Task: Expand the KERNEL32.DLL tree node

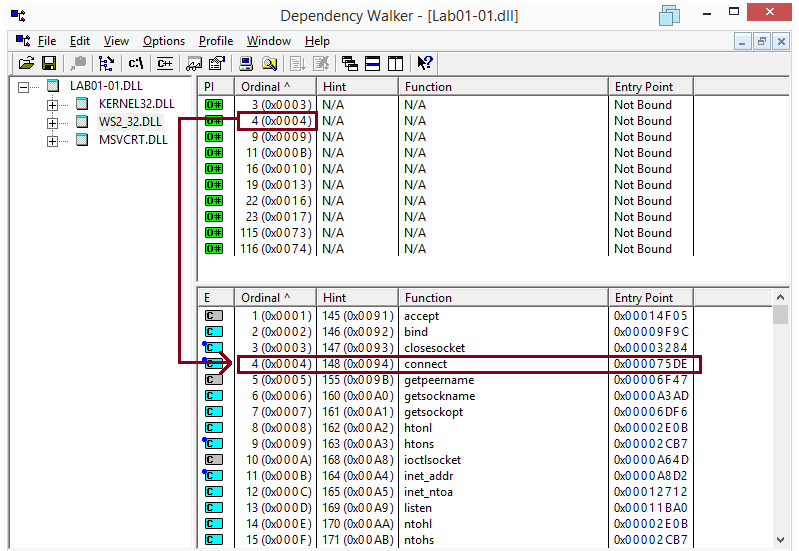Action: click(53, 104)
